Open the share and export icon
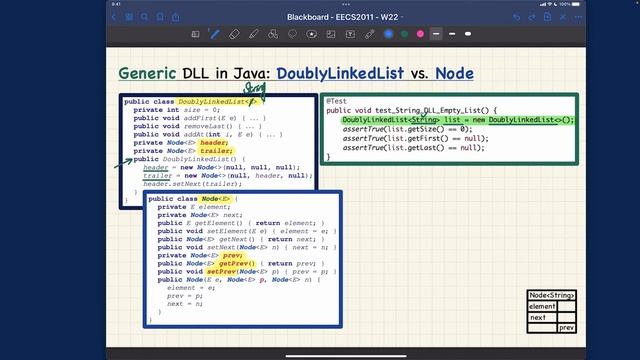 click(x=176, y=17)
